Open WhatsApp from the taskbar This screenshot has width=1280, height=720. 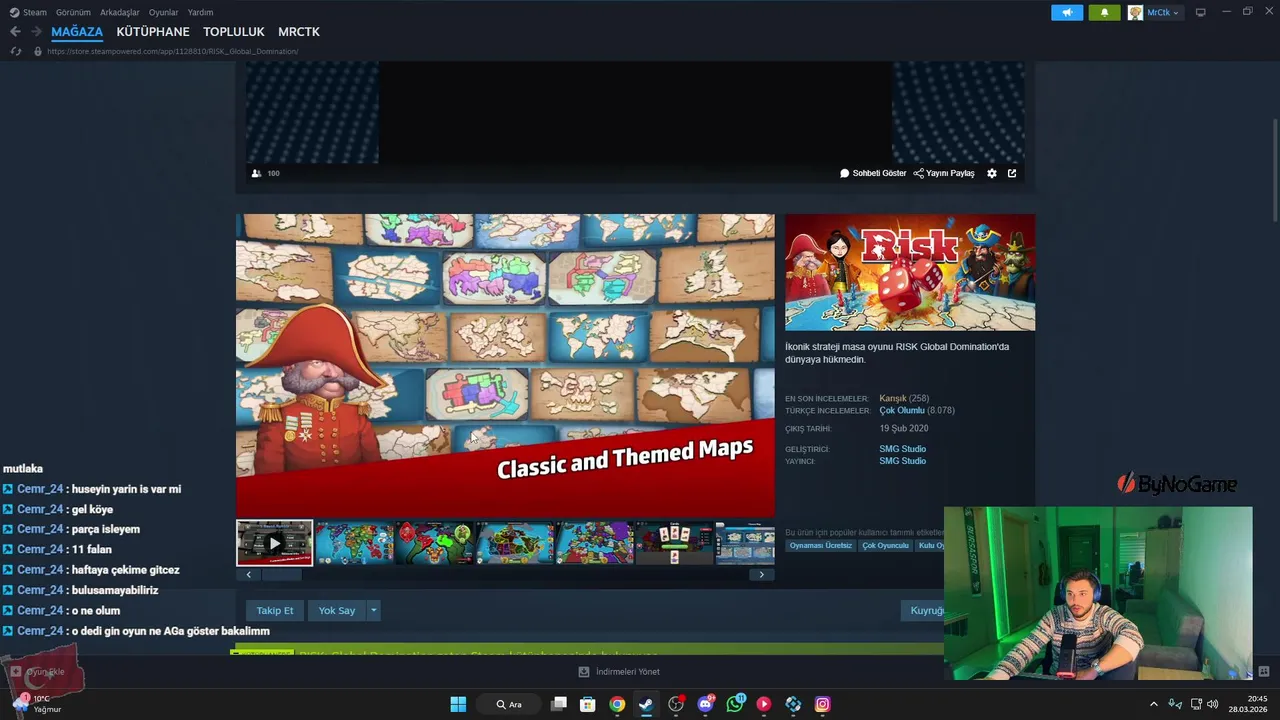coord(735,704)
